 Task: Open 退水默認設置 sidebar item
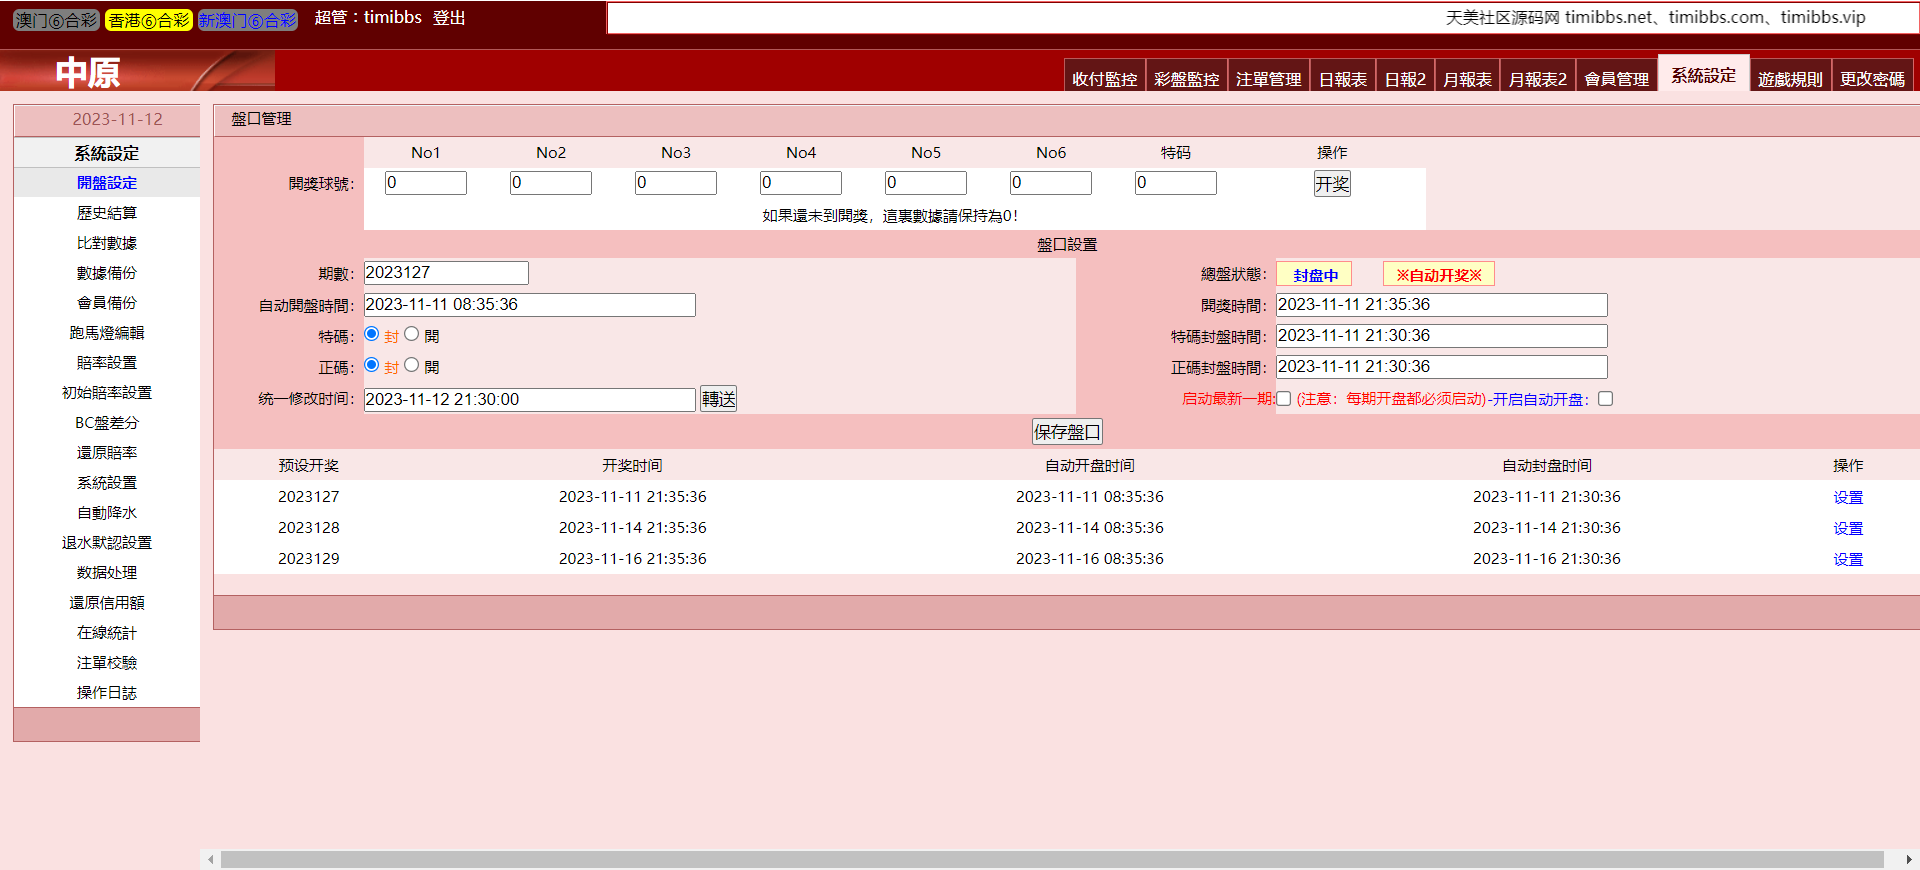click(107, 543)
